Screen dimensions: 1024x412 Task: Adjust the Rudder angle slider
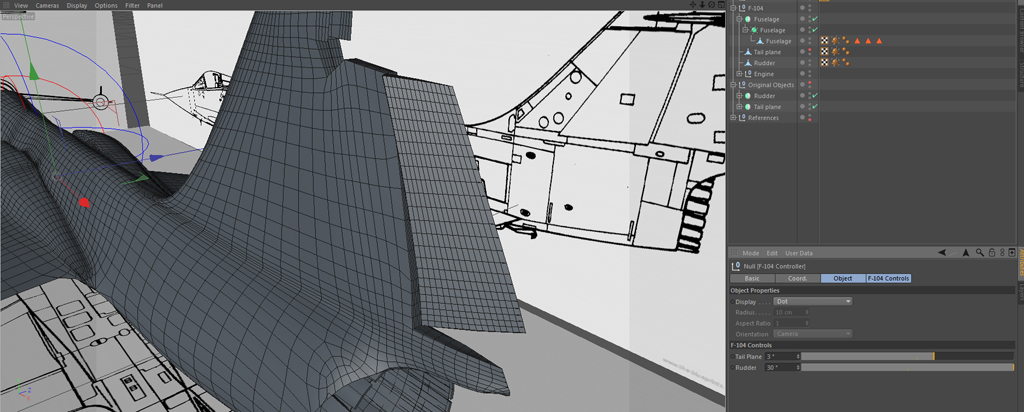[x=907, y=368]
